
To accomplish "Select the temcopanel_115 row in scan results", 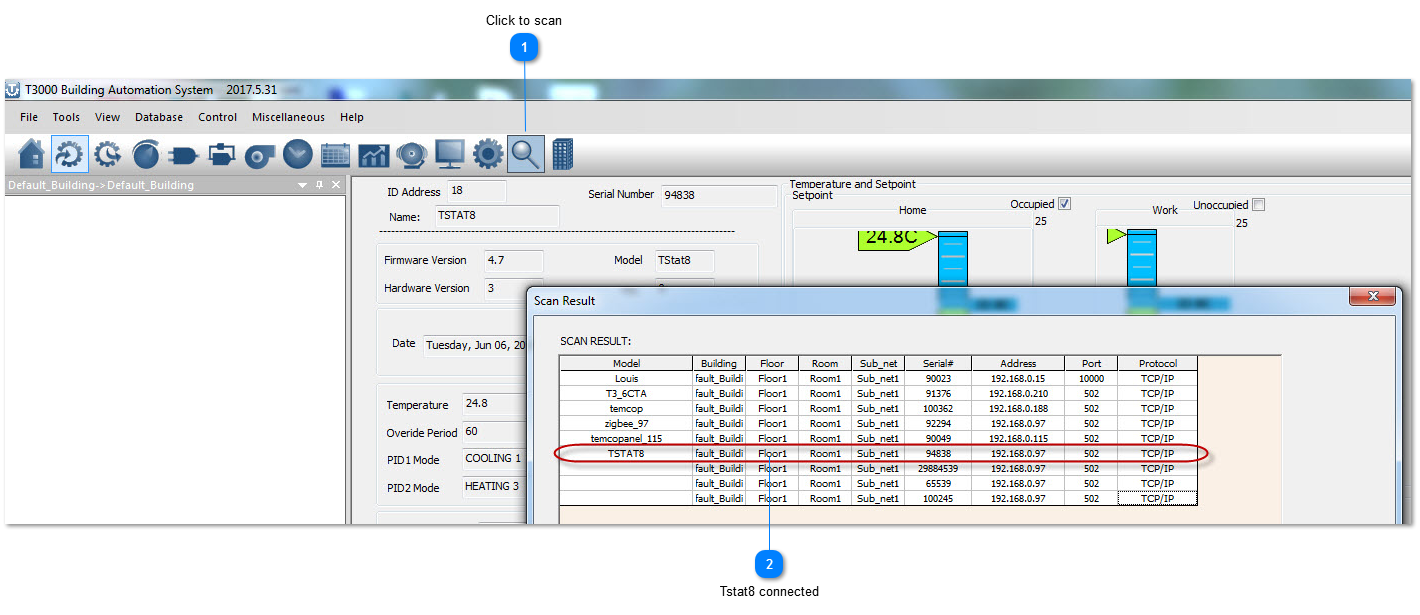I will pyautogui.click(x=878, y=439).
